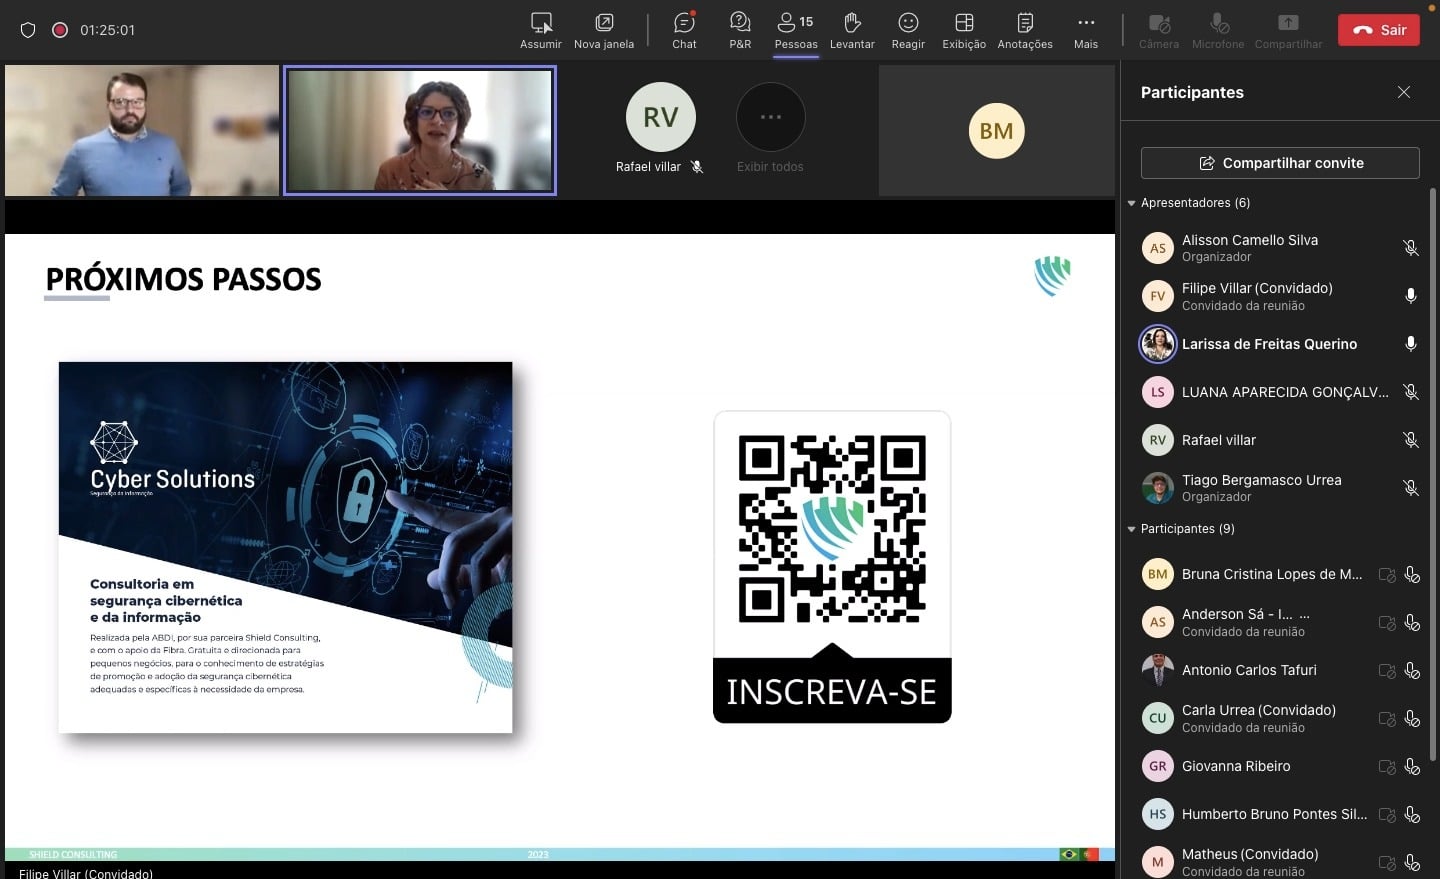Click Compartilhar convite button
The height and width of the screenshot is (879, 1440).
[x=1280, y=163]
